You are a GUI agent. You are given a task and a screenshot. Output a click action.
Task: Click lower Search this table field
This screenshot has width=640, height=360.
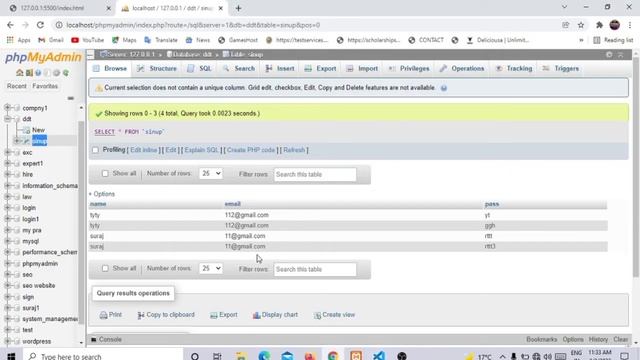[x=315, y=269]
